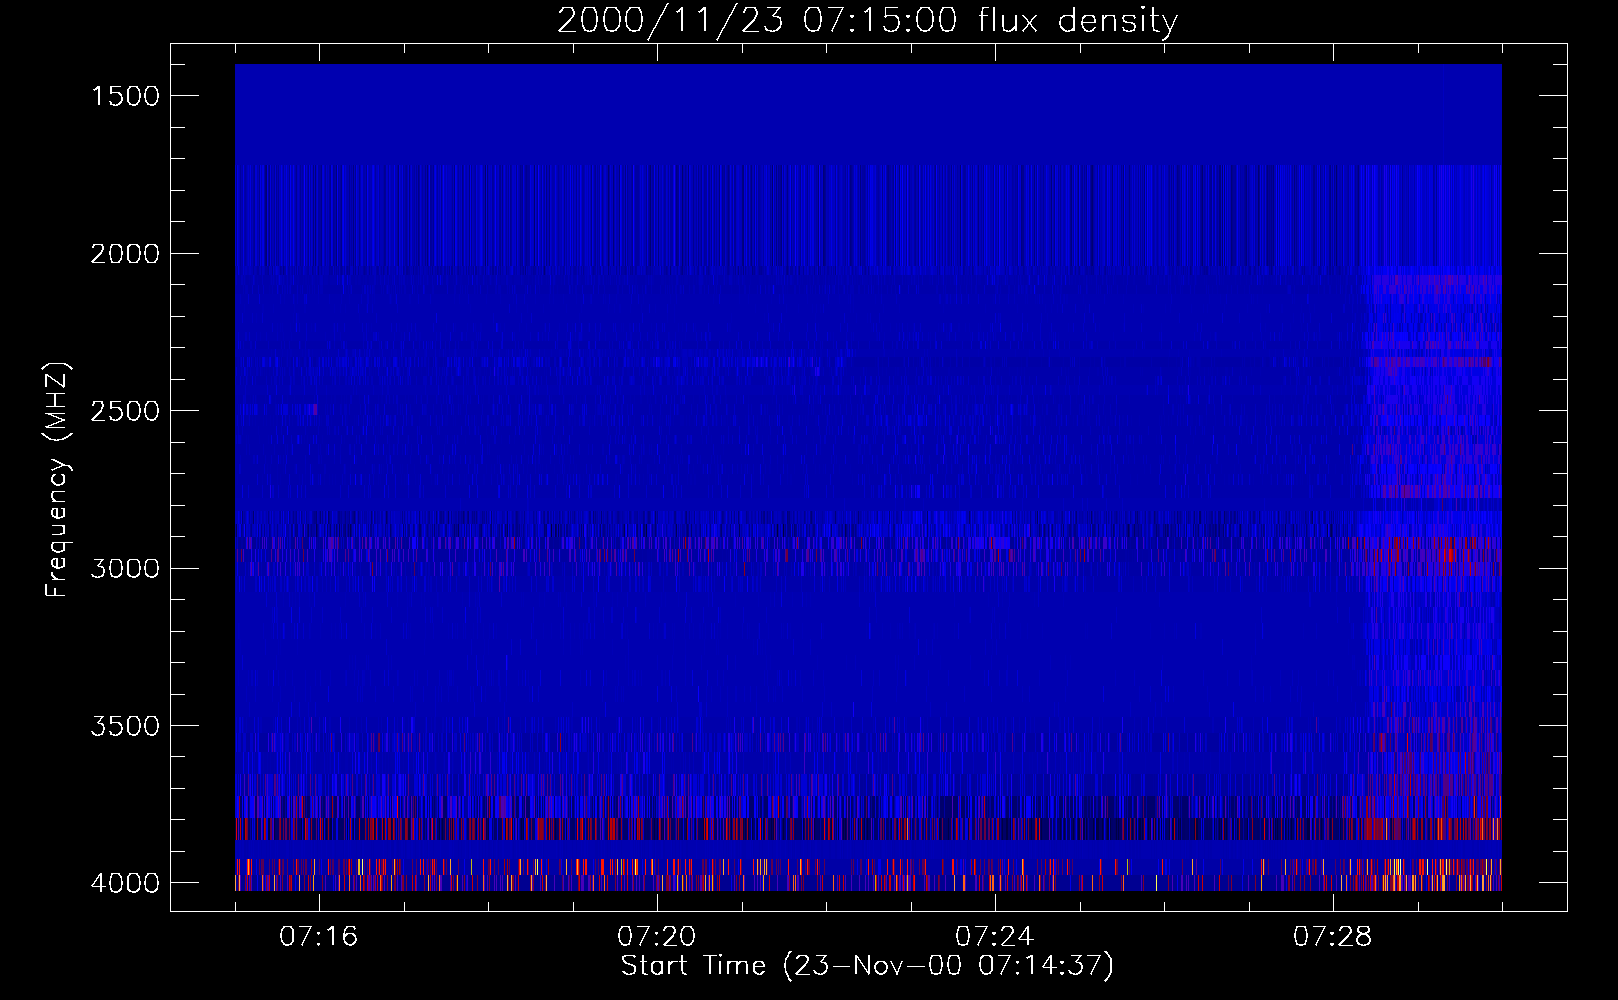Viewport: 1618px width, 1000px height.
Task: Select the 3000 frequency tick label
Action: pos(125,569)
